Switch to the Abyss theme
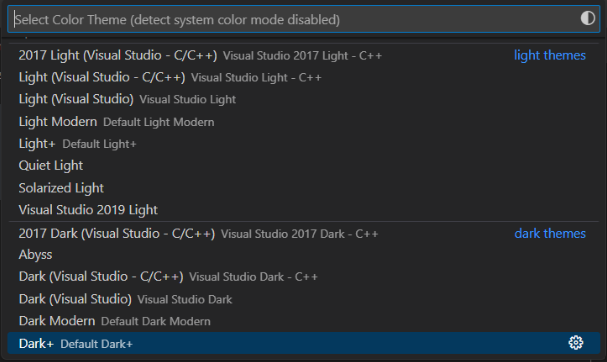Image resolution: width=607 pixels, height=362 pixels. tap(304, 255)
